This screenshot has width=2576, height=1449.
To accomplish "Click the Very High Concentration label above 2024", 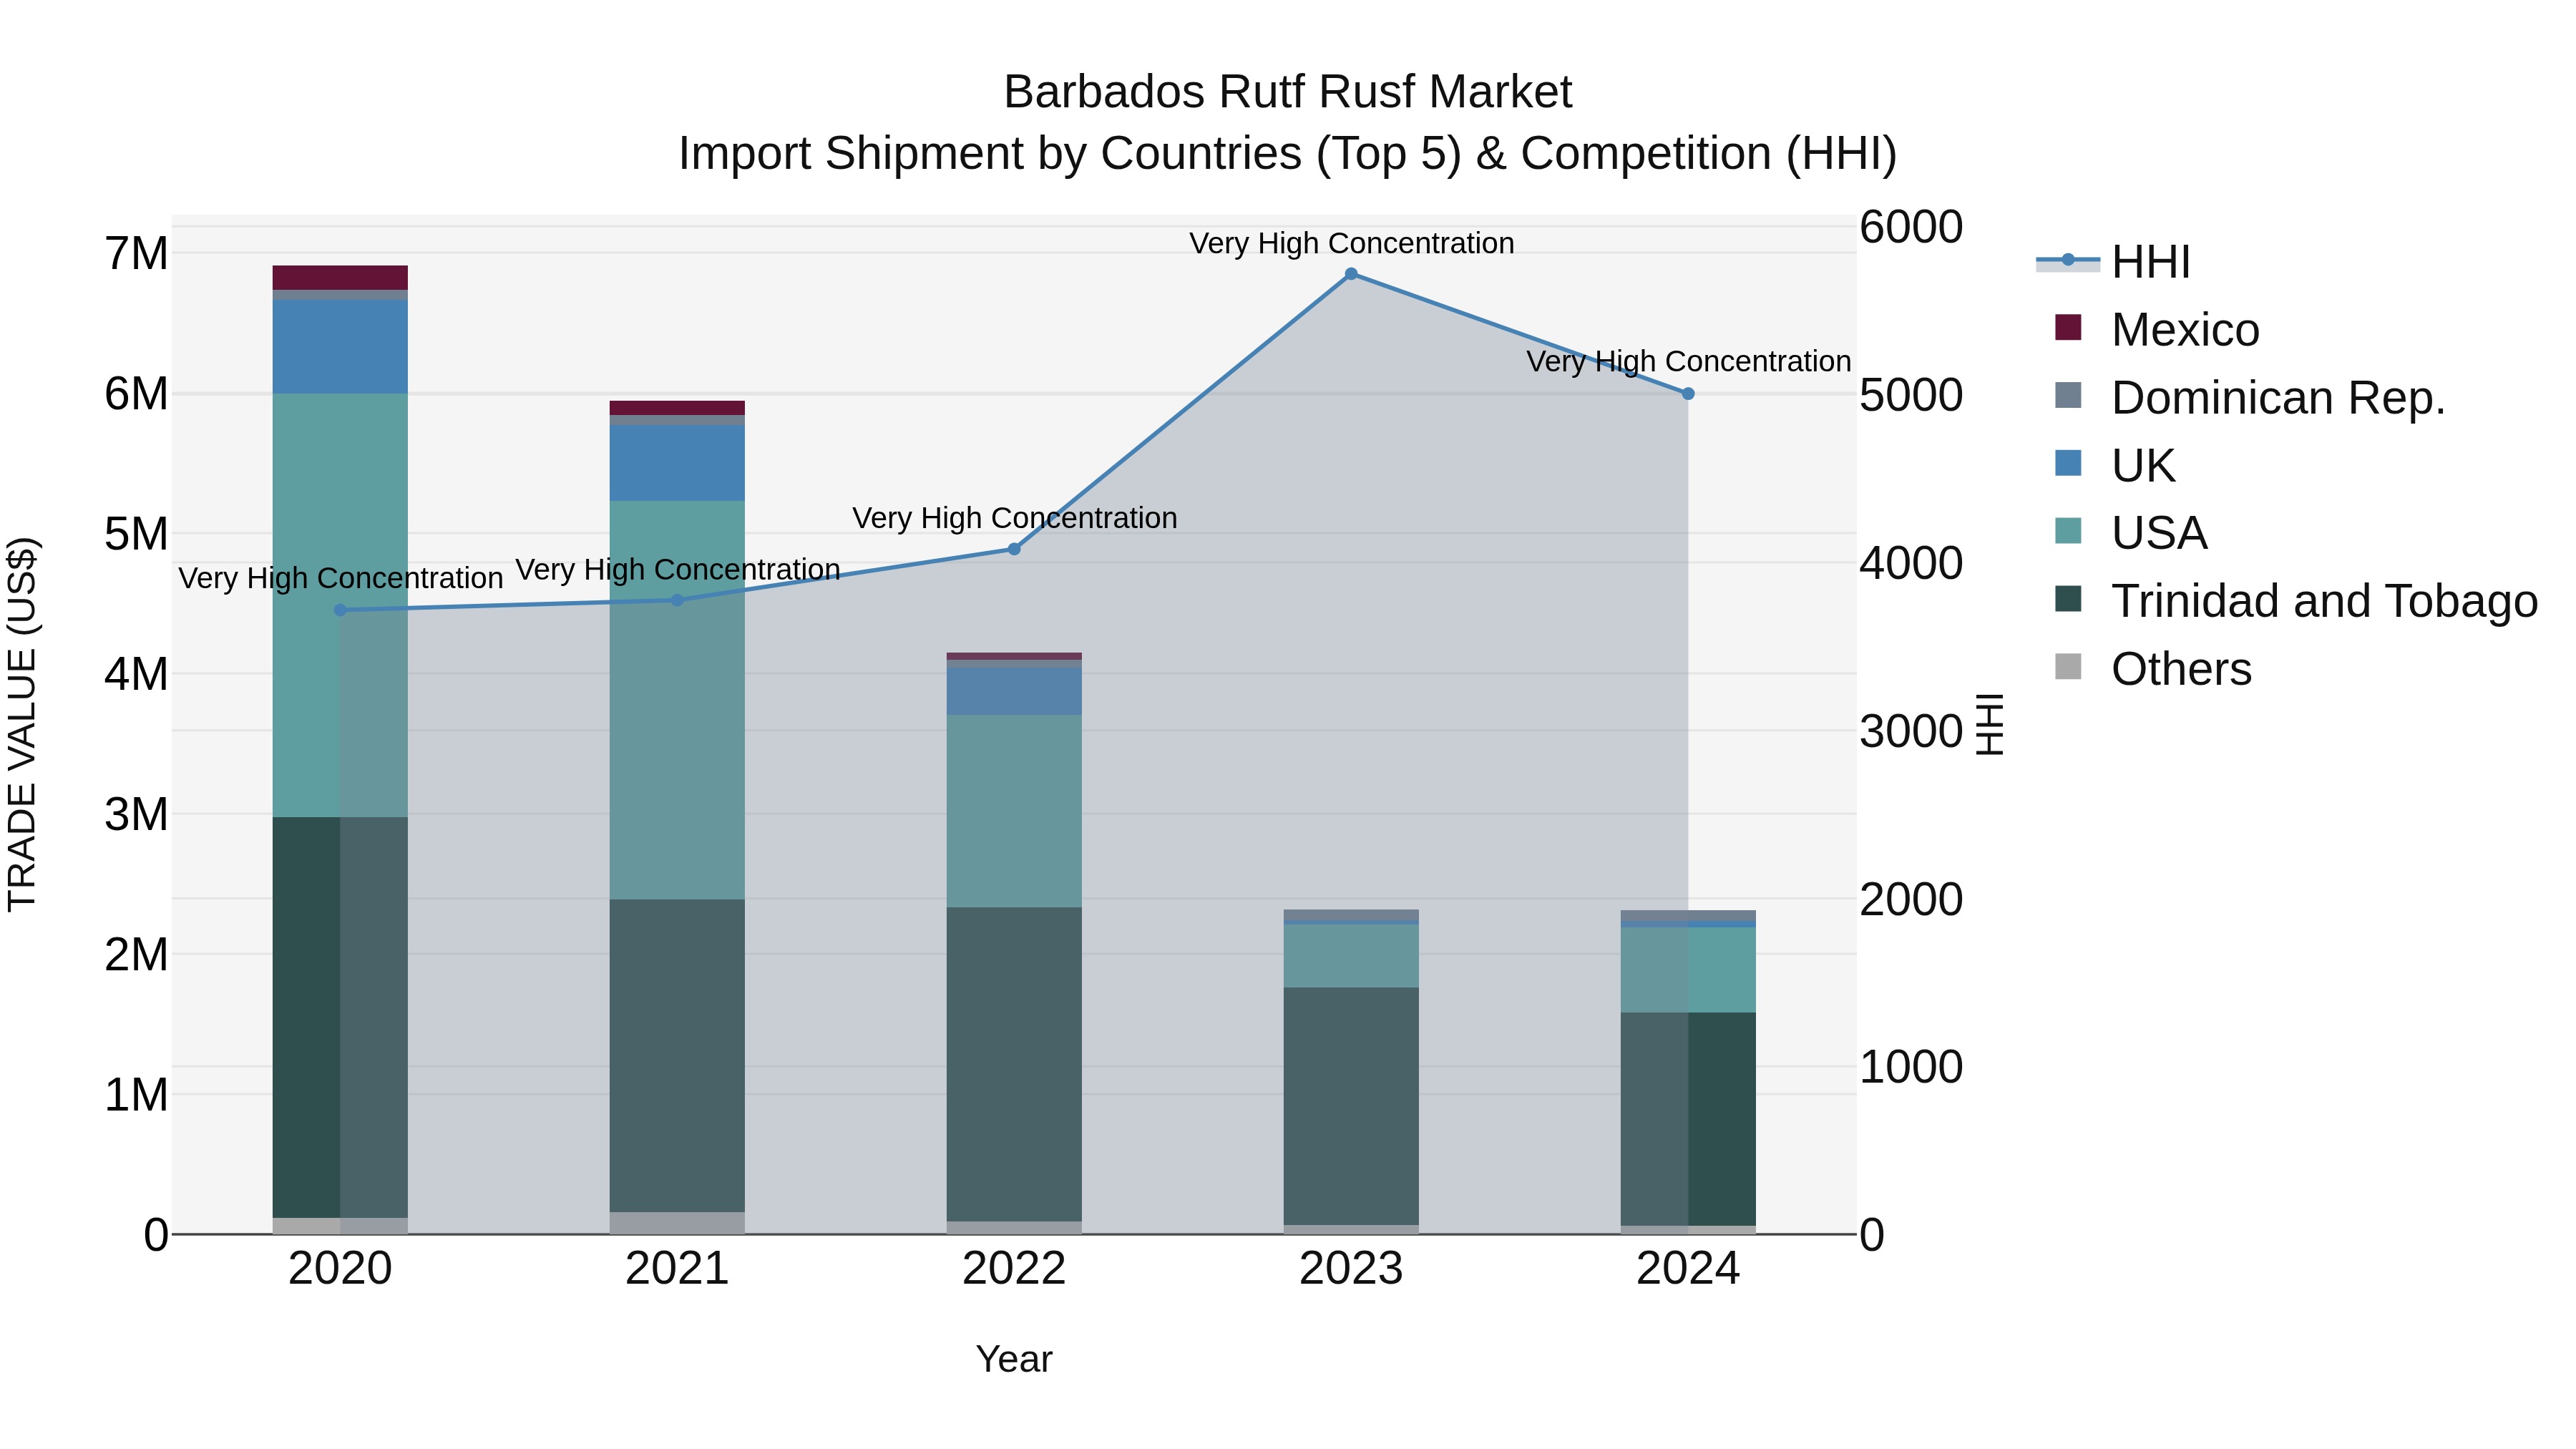I will (x=1688, y=361).
